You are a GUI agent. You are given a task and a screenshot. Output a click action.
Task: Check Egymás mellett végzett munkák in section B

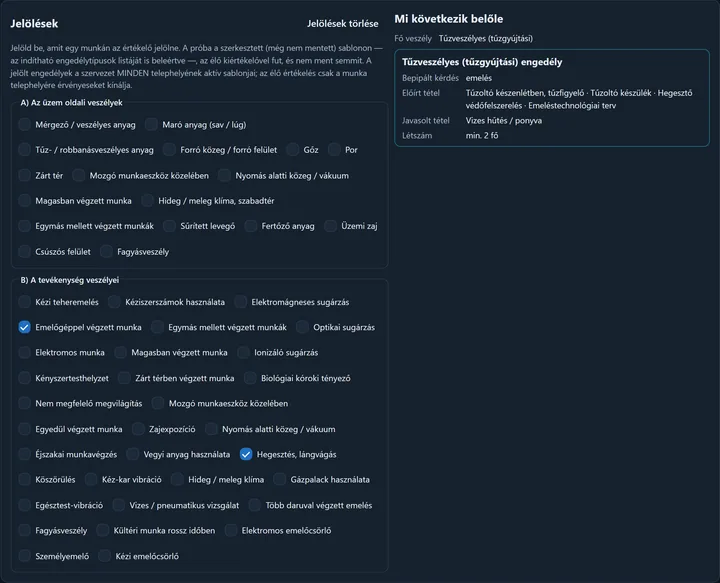pos(158,327)
